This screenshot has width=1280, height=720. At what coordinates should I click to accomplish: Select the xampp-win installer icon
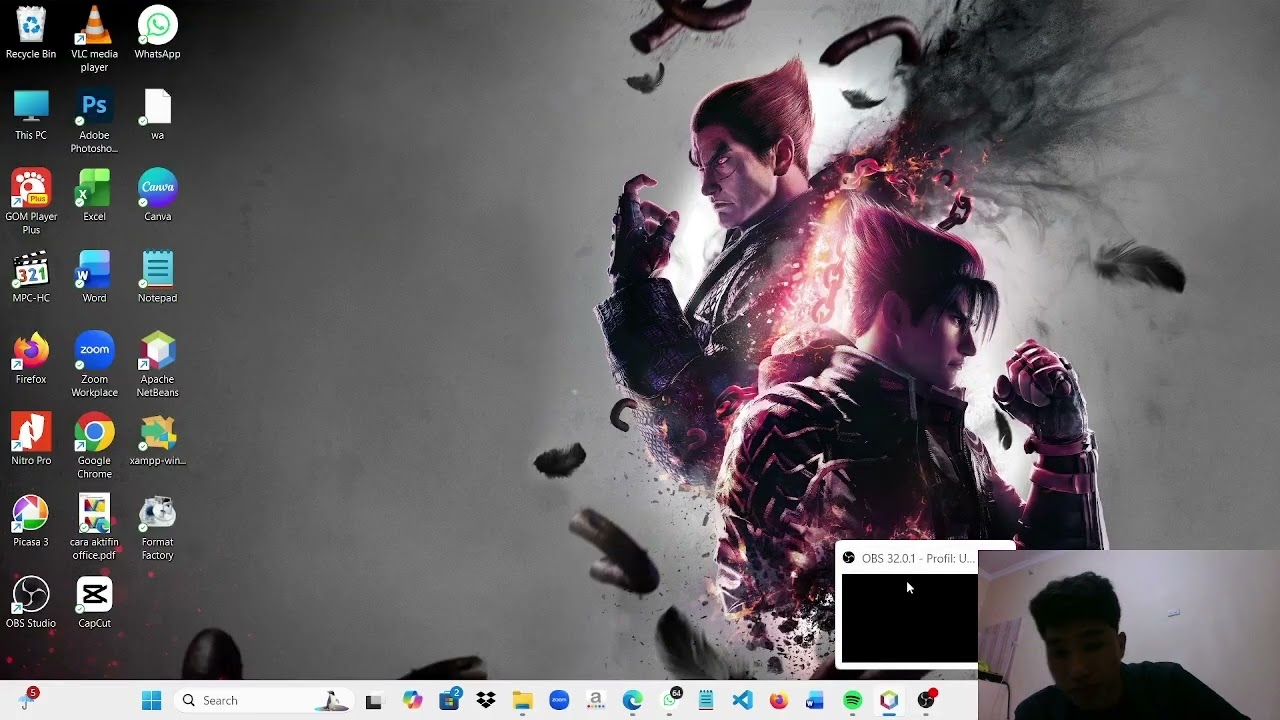pos(157,440)
